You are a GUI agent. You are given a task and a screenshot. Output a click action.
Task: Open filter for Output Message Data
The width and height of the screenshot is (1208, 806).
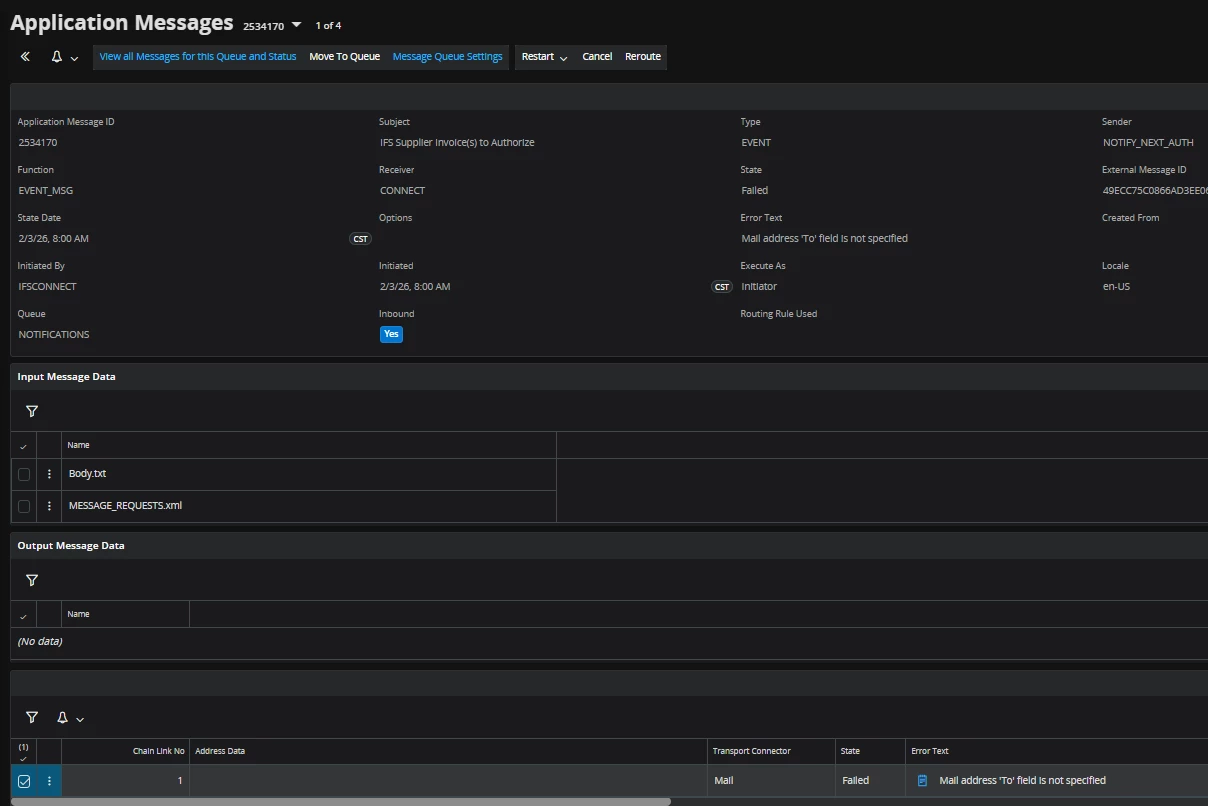[32, 580]
